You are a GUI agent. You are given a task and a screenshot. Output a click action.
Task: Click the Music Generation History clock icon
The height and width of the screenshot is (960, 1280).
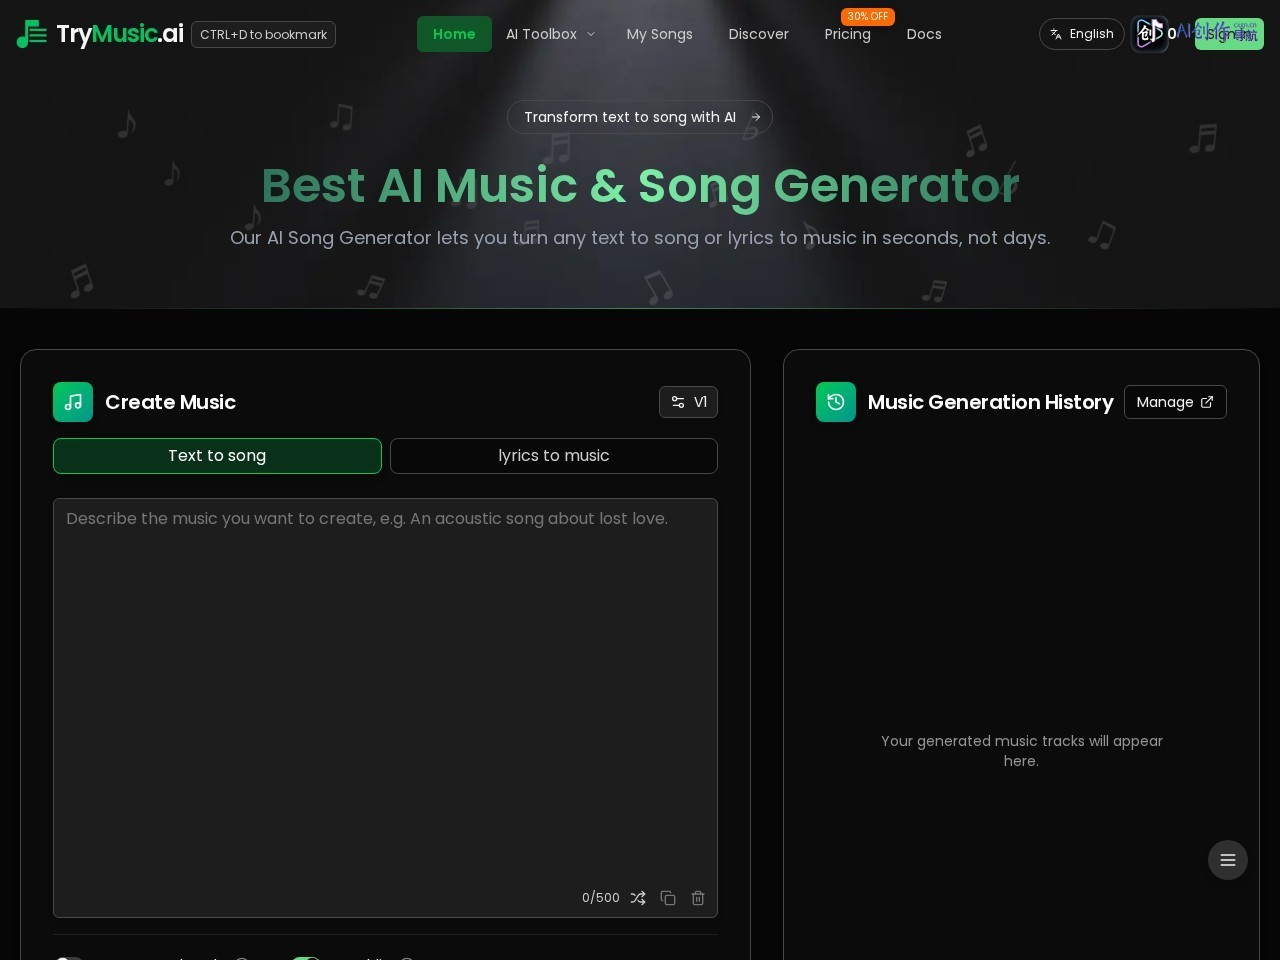(836, 402)
